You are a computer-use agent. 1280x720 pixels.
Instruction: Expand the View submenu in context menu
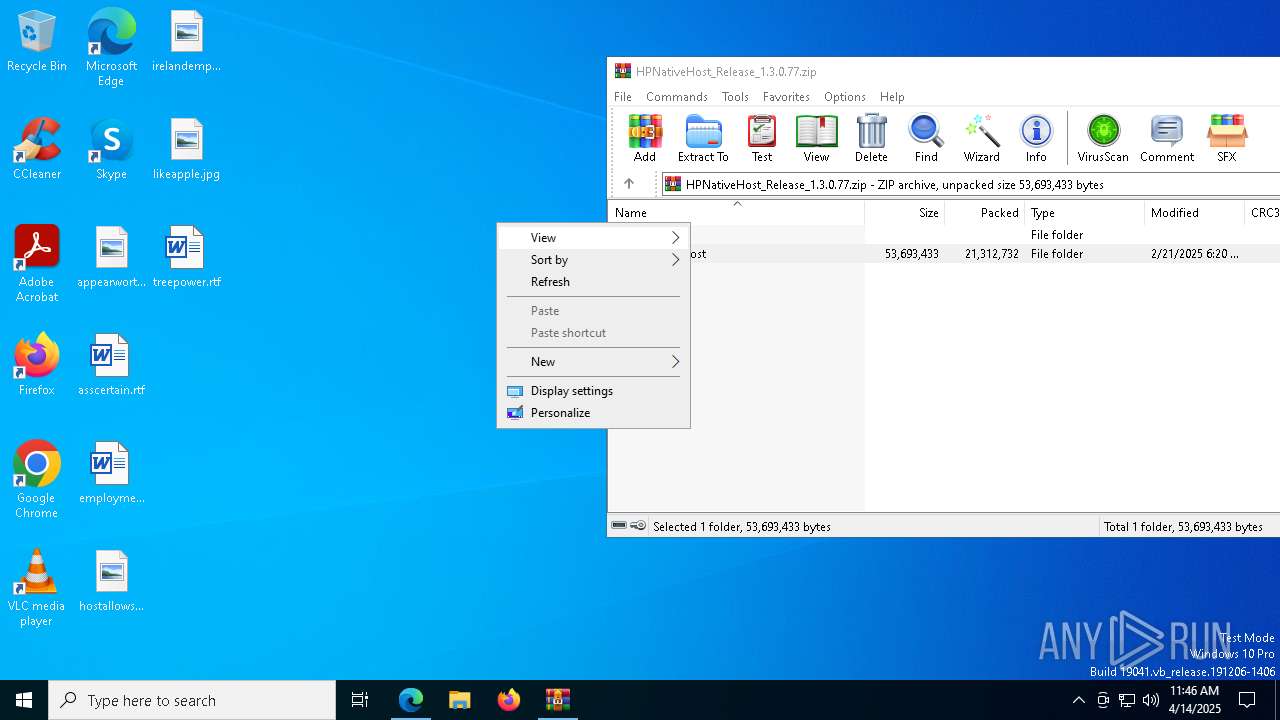(593, 237)
